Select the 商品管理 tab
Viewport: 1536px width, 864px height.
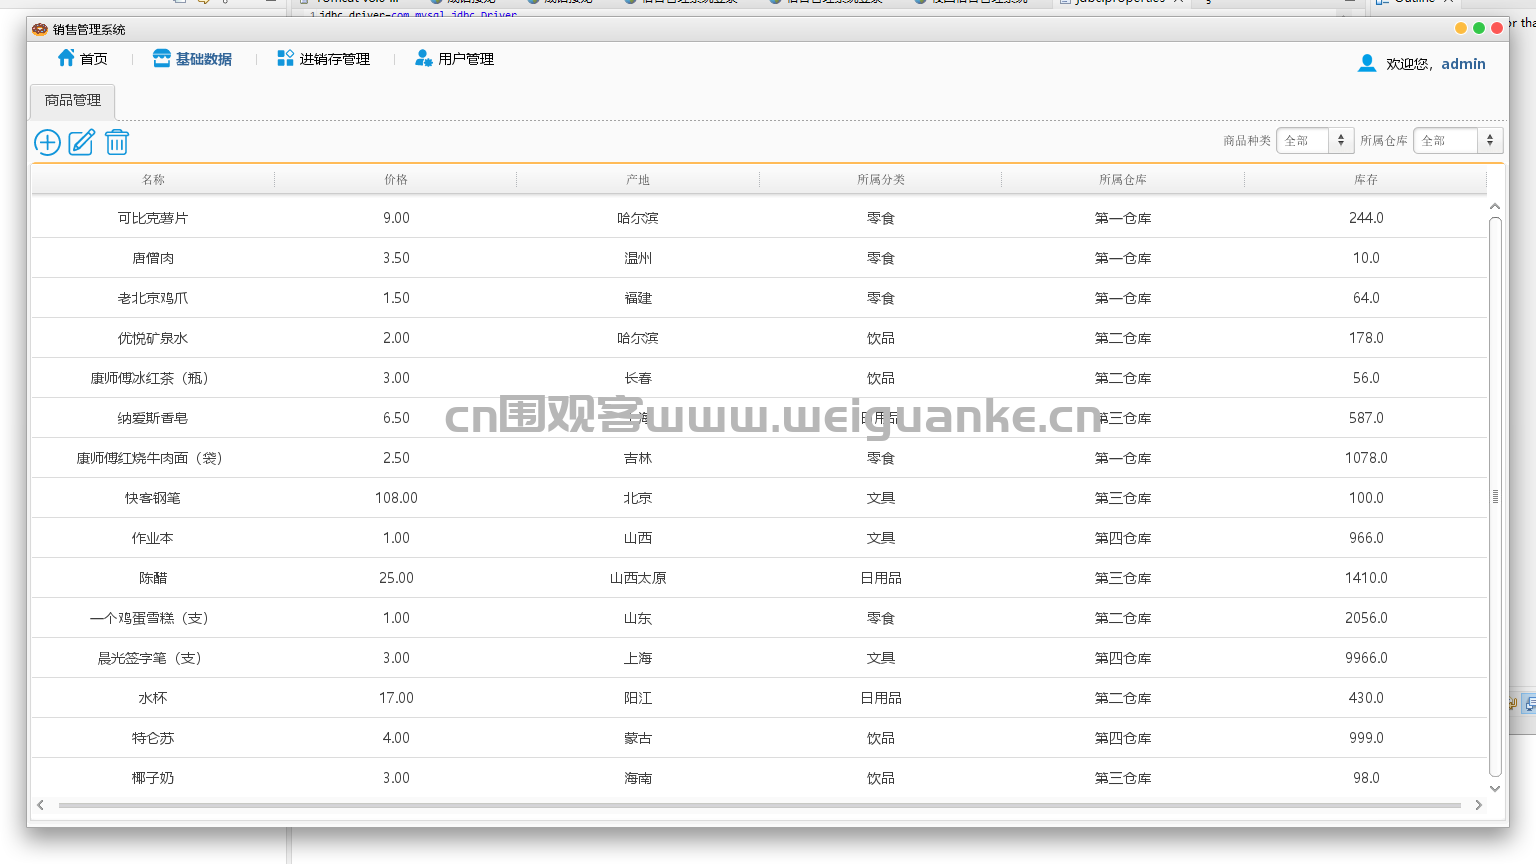pos(73,101)
